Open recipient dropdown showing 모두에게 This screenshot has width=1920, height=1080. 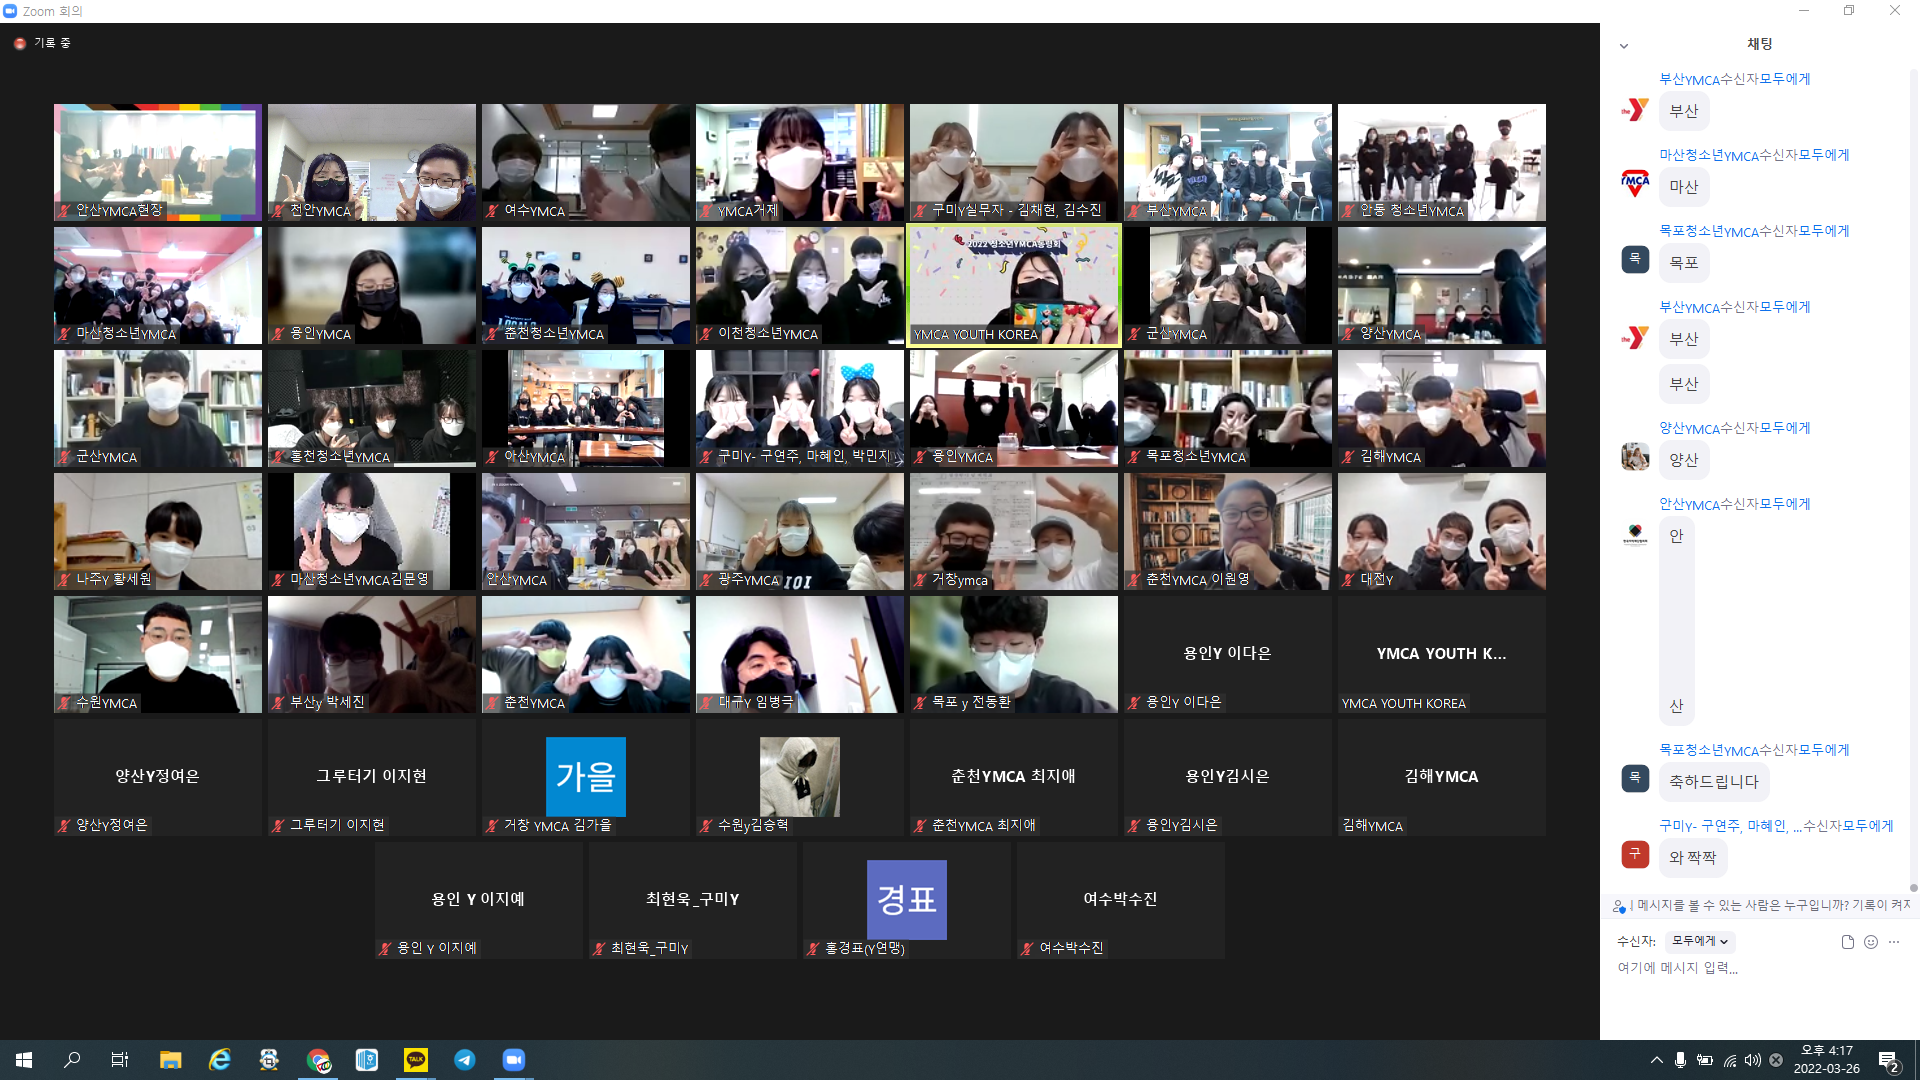click(x=1700, y=941)
